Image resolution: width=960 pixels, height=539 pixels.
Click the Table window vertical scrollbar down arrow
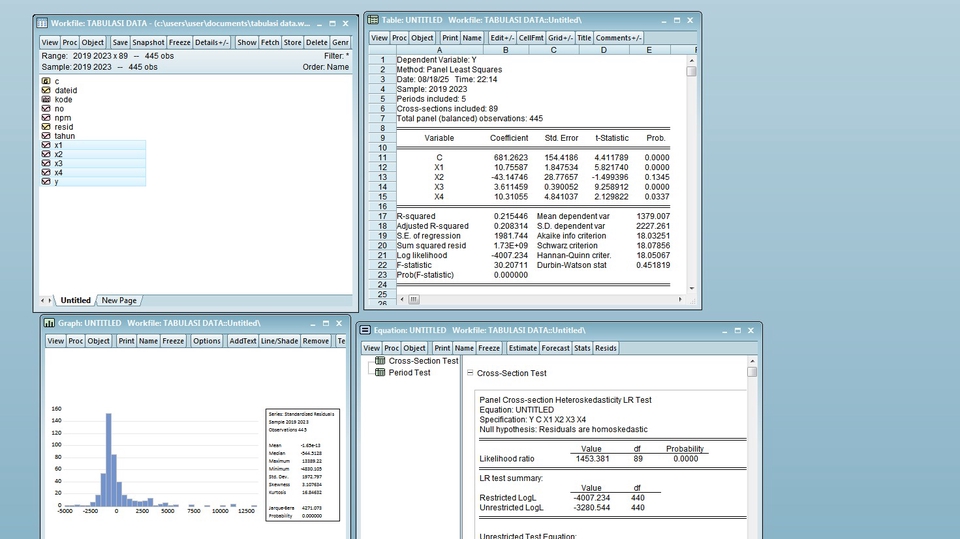click(x=691, y=288)
